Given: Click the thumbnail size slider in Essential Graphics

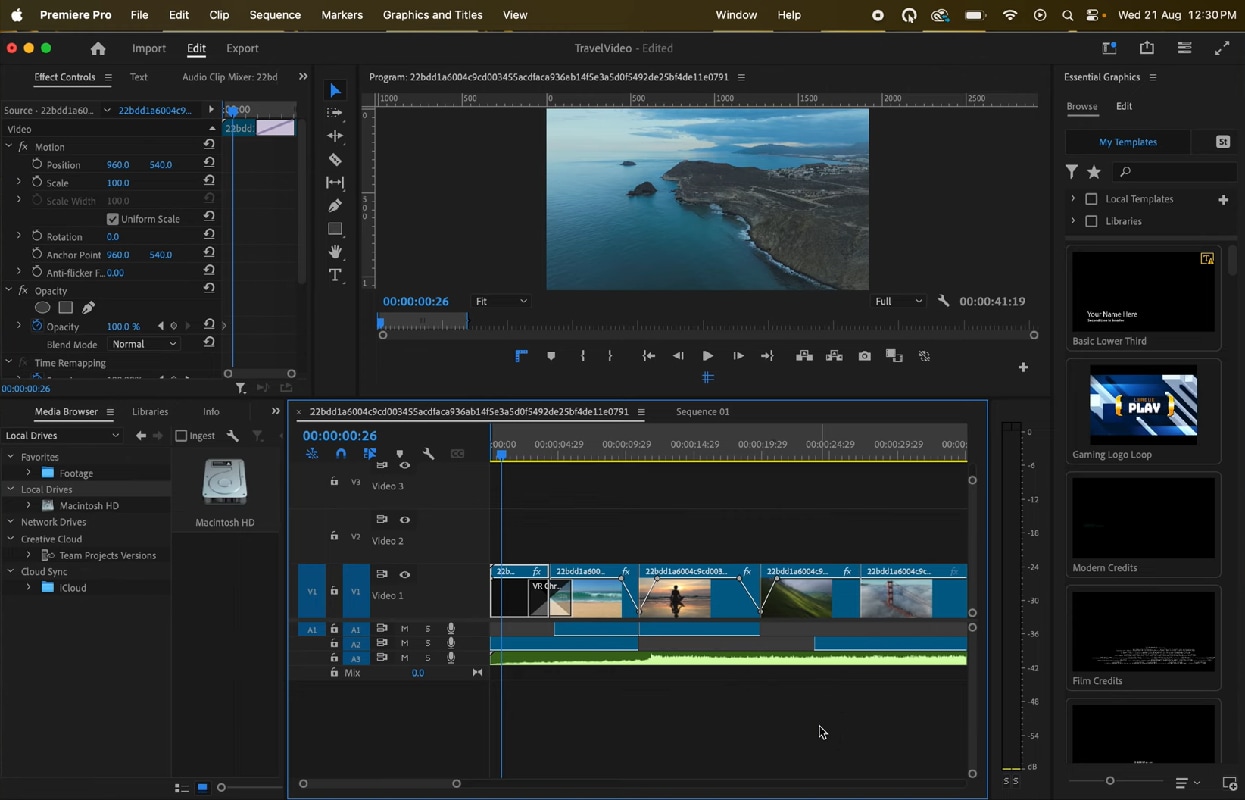Looking at the screenshot, I should click(x=1110, y=781).
